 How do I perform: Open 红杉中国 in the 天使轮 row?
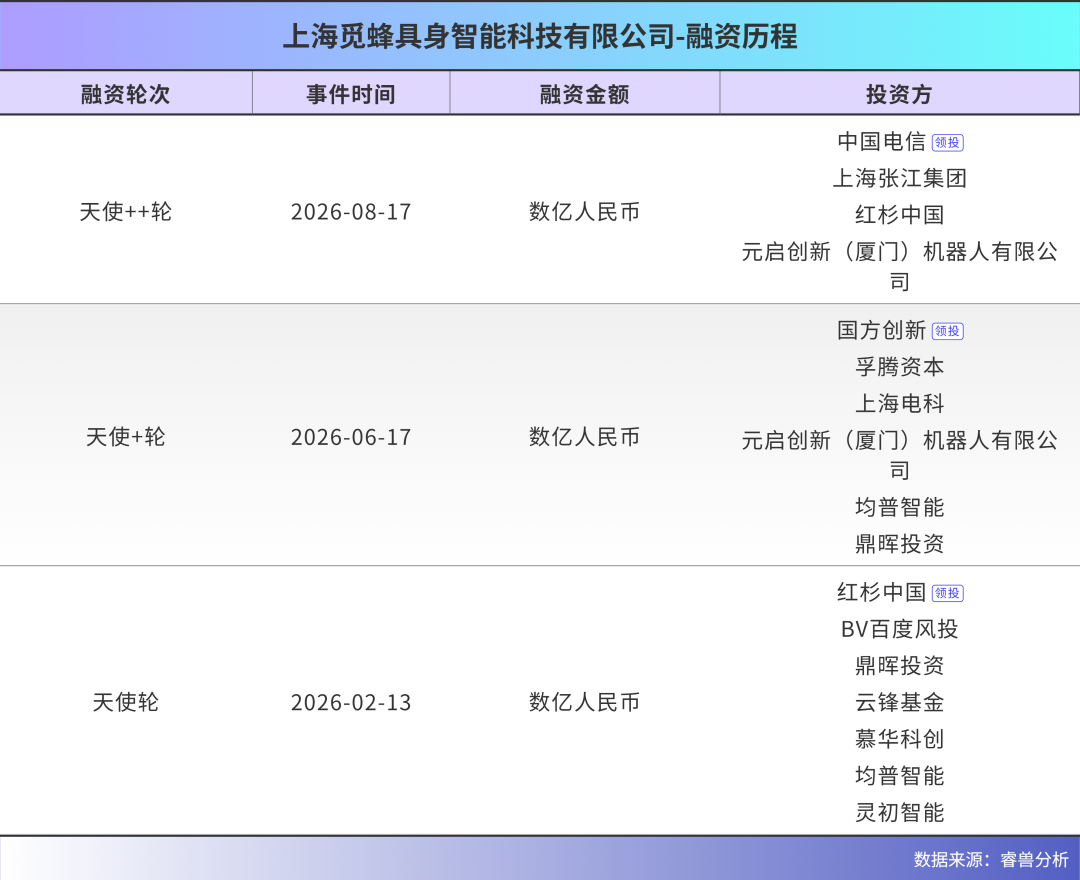pyautogui.click(x=881, y=592)
